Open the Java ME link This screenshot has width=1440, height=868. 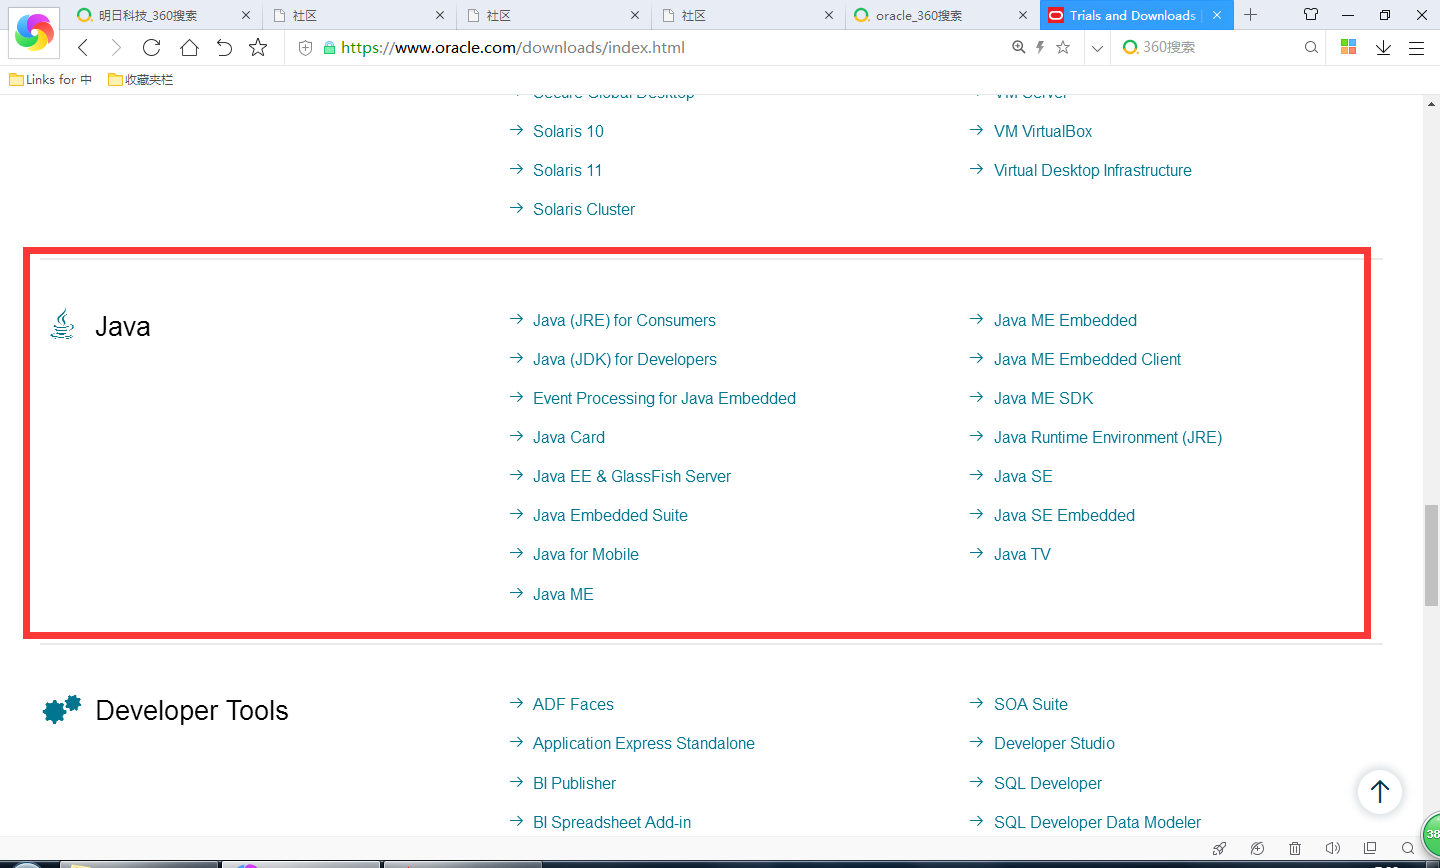(x=563, y=594)
